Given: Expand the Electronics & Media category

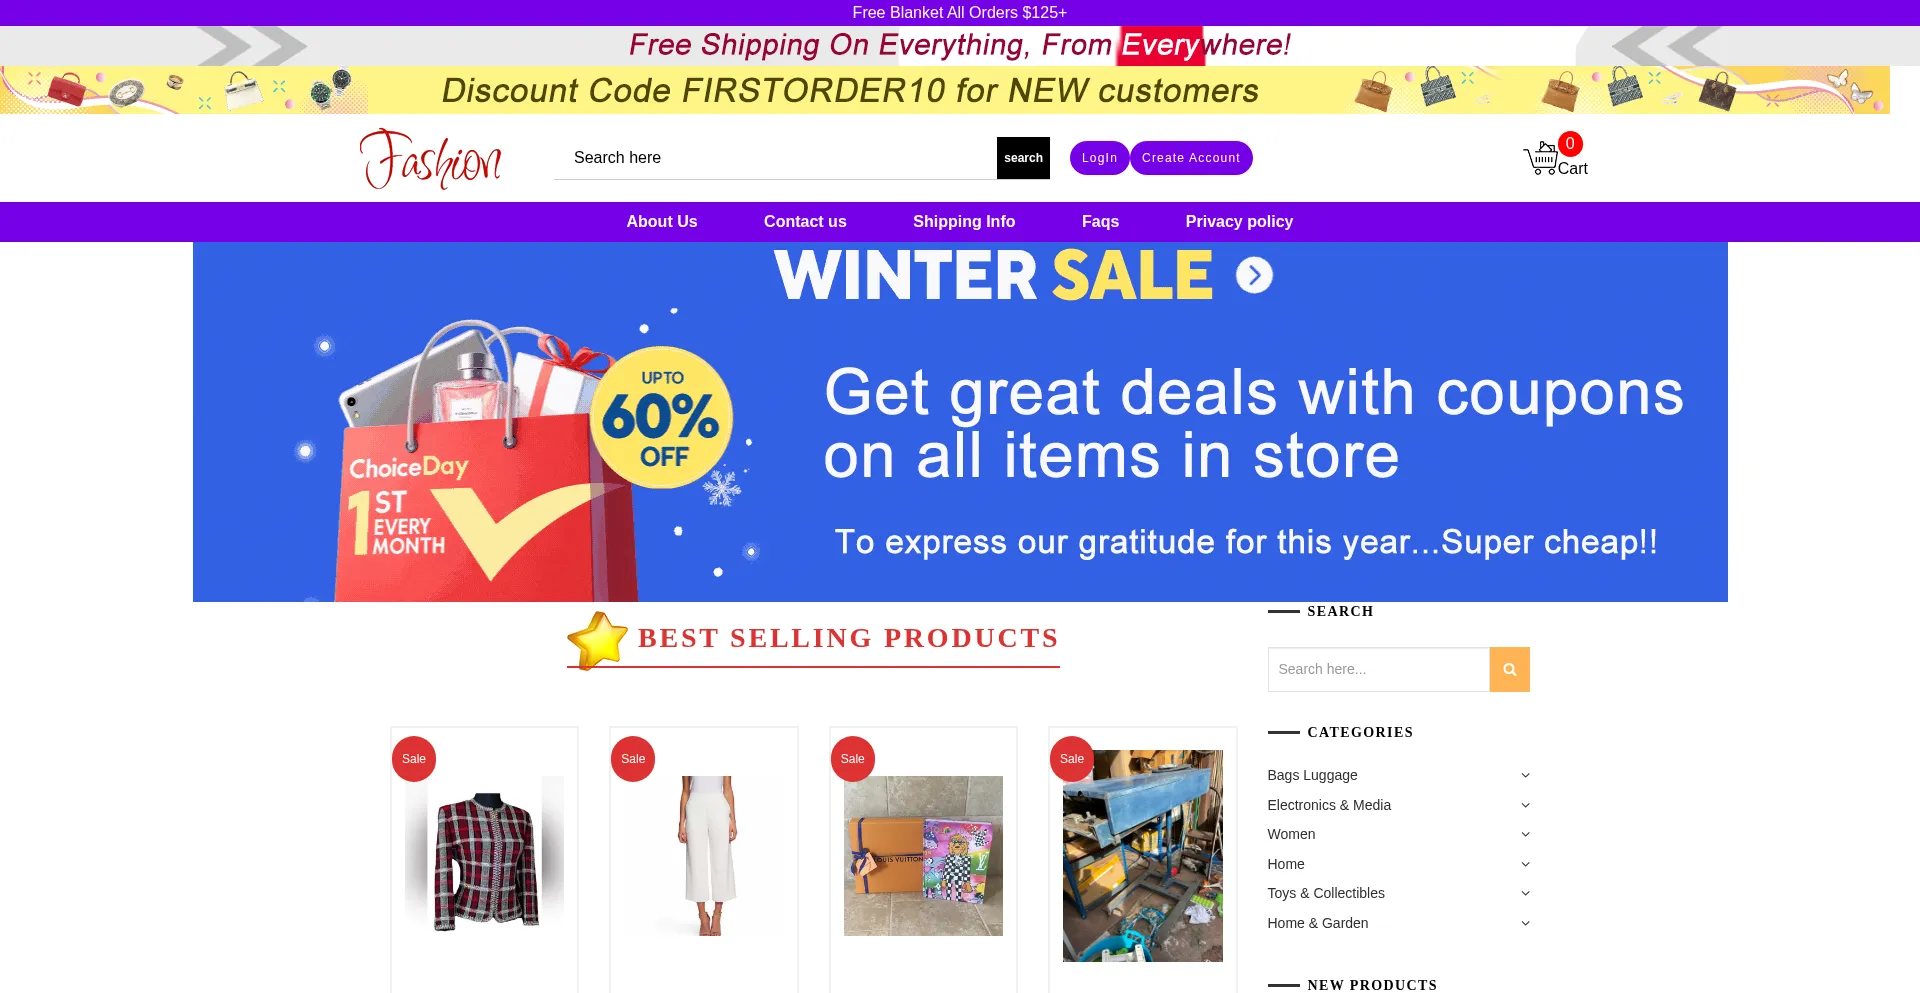Looking at the screenshot, I should [1525, 805].
